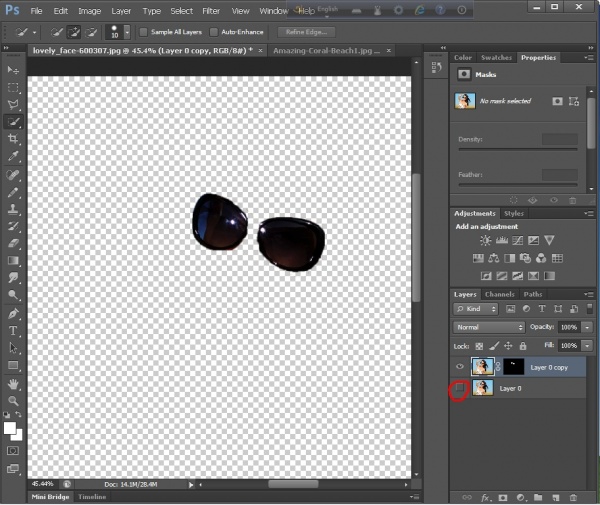Enable the Auto-Enhance checkbox
Image resolution: width=600 pixels, height=505 pixels.
[x=214, y=32]
